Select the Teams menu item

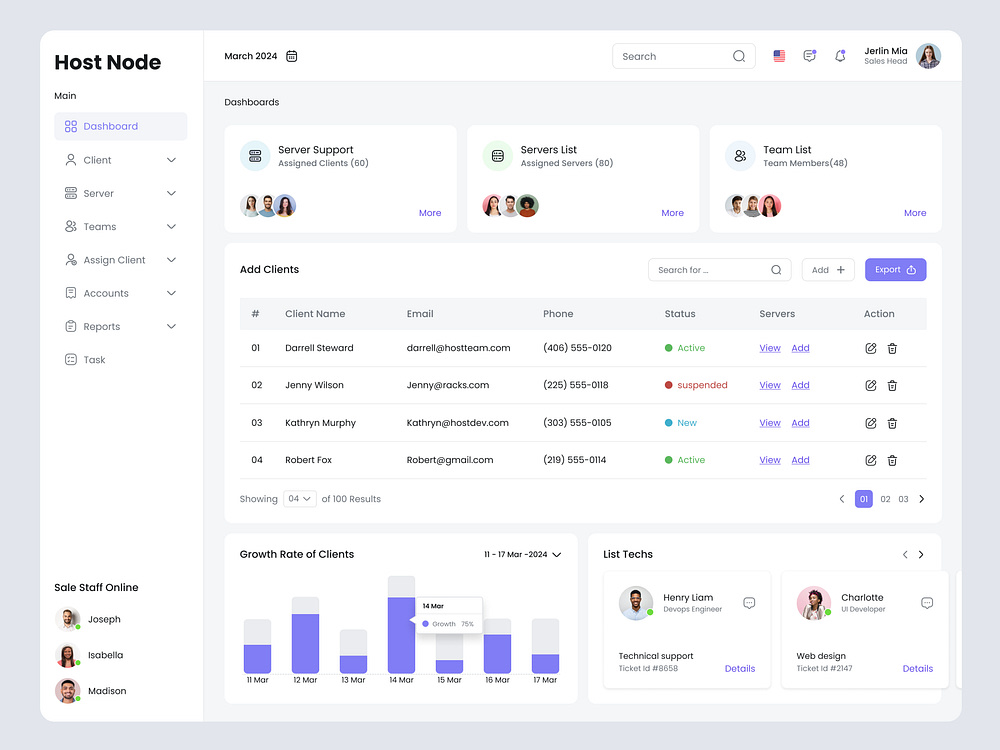tap(96, 226)
